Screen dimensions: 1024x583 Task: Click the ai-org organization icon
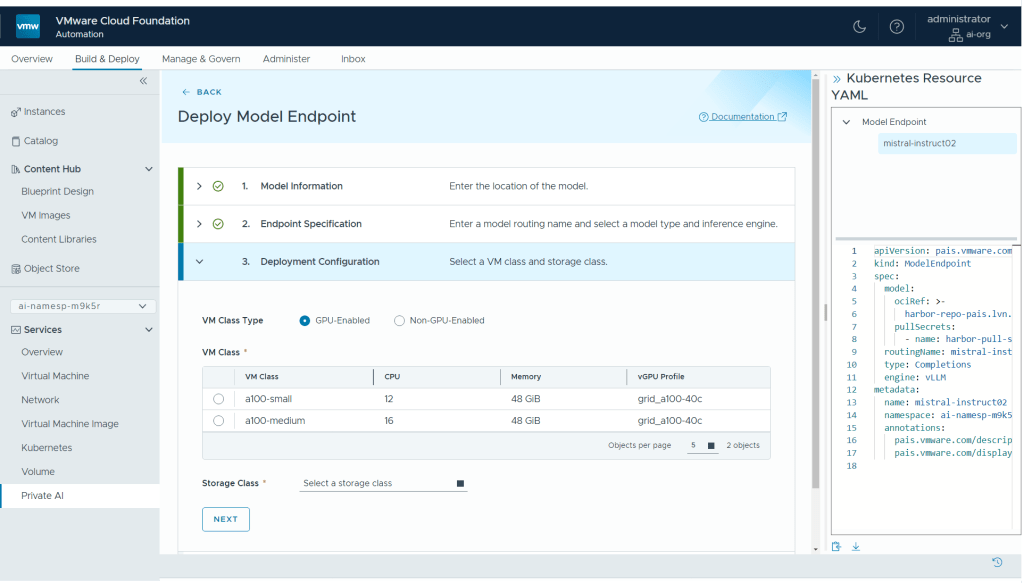tap(955, 35)
